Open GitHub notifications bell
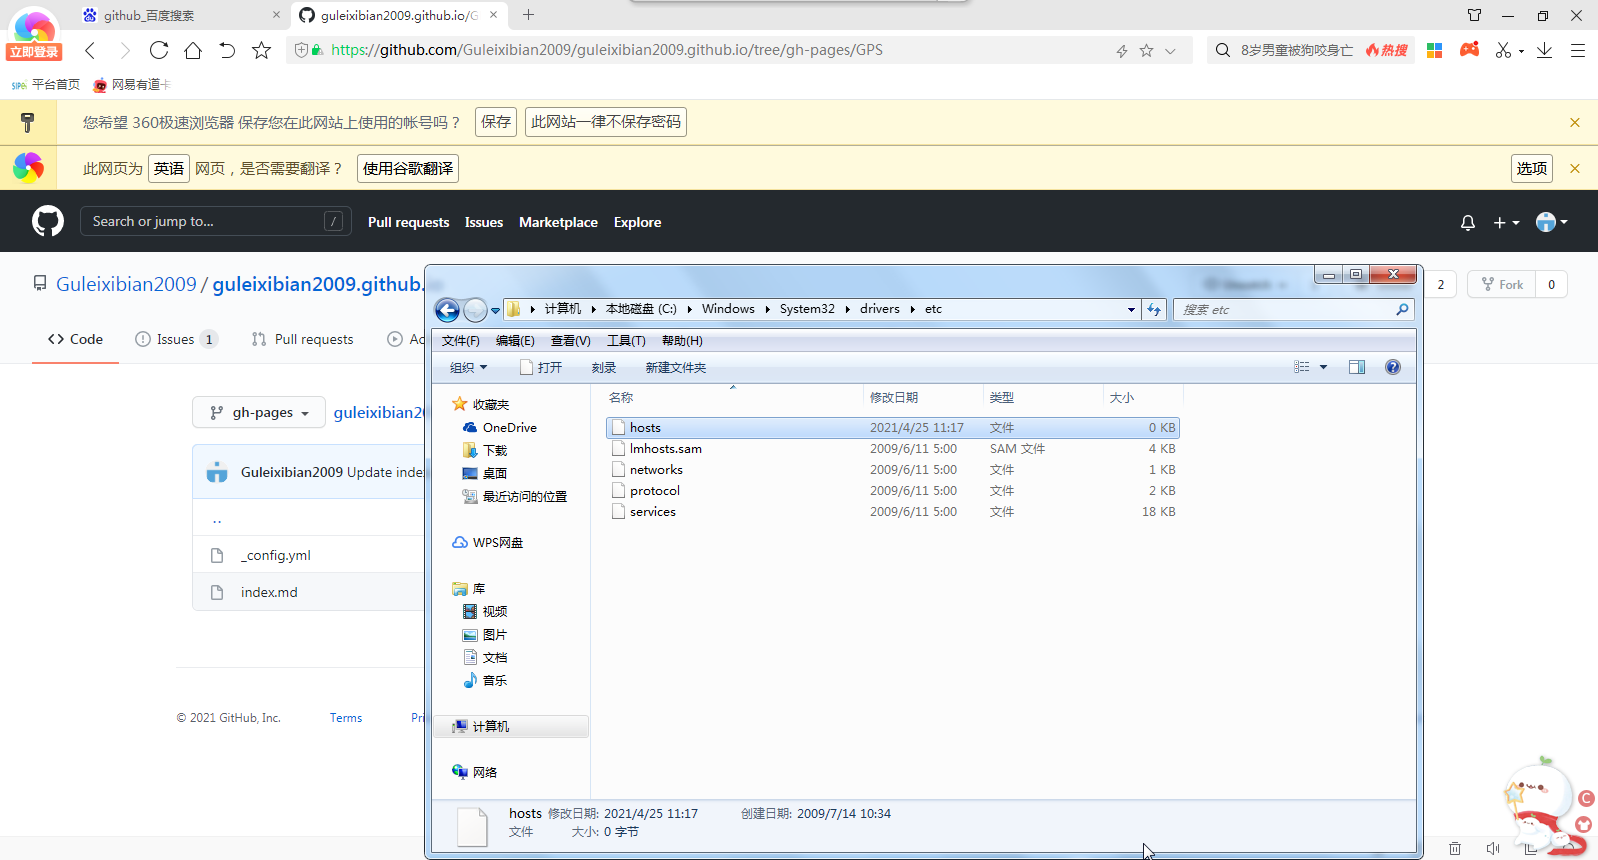 [1468, 223]
